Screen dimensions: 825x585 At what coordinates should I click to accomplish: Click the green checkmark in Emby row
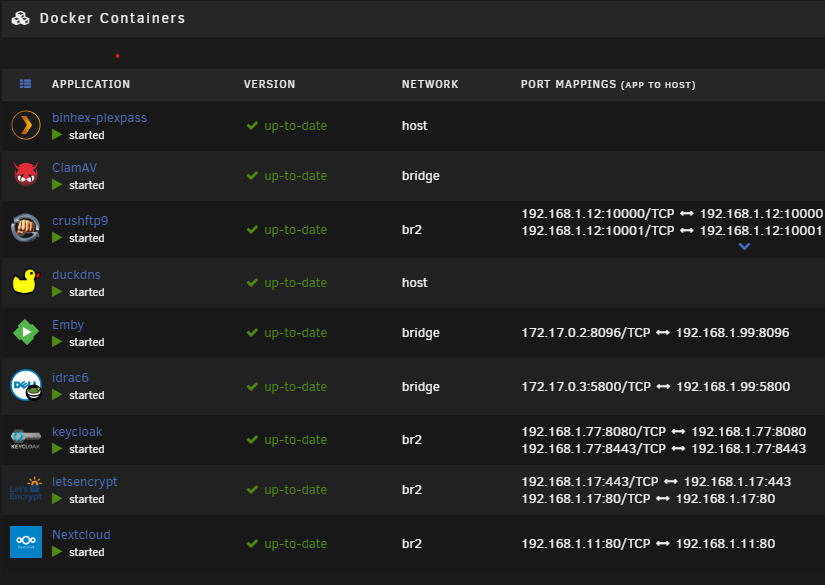252,332
